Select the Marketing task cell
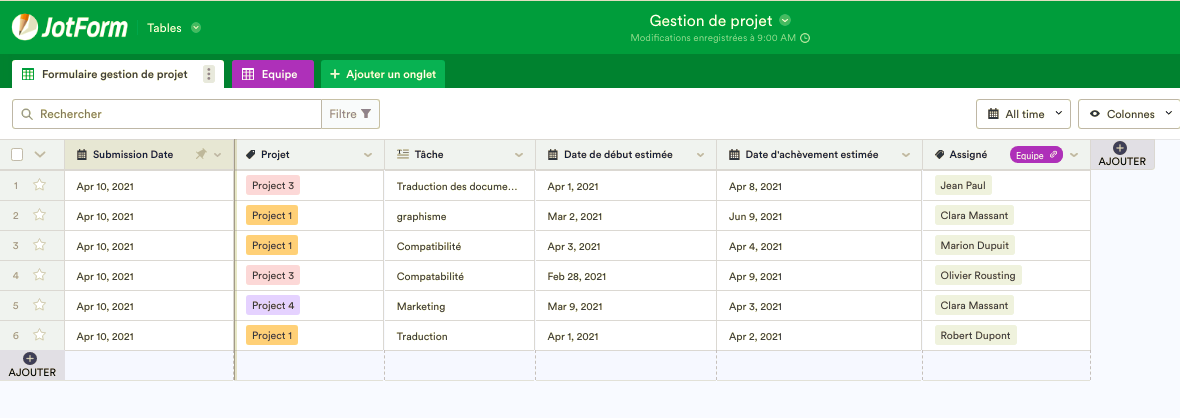1180x418 pixels. (x=460, y=306)
